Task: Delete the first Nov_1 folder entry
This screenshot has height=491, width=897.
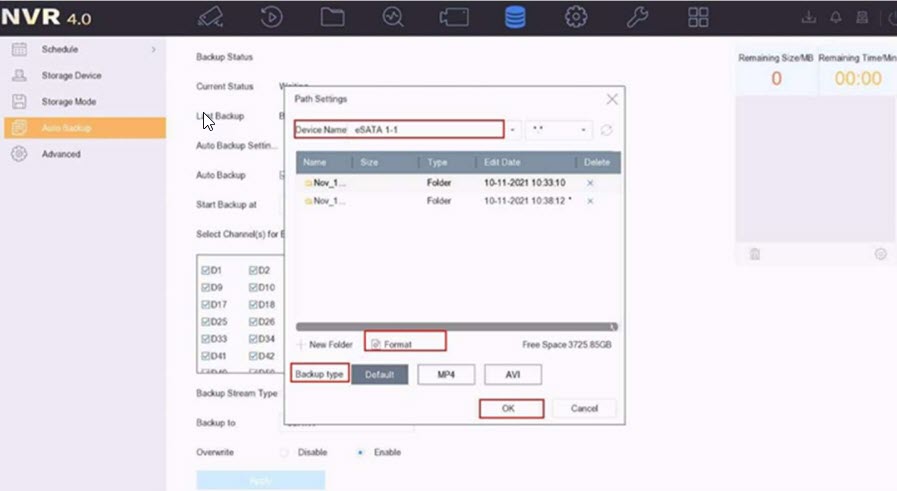Action: (x=590, y=183)
